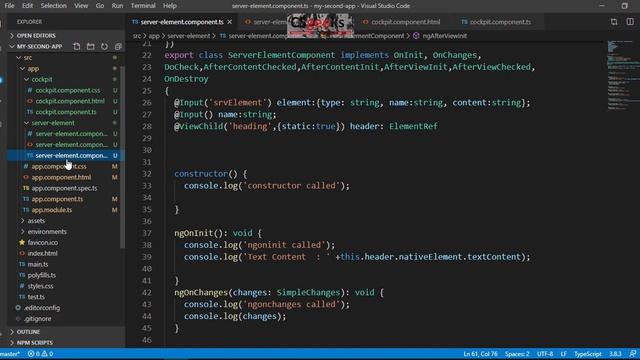Switch to server-element.component.ts tab
This screenshot has height=360, width=640.
click(182, 22)
